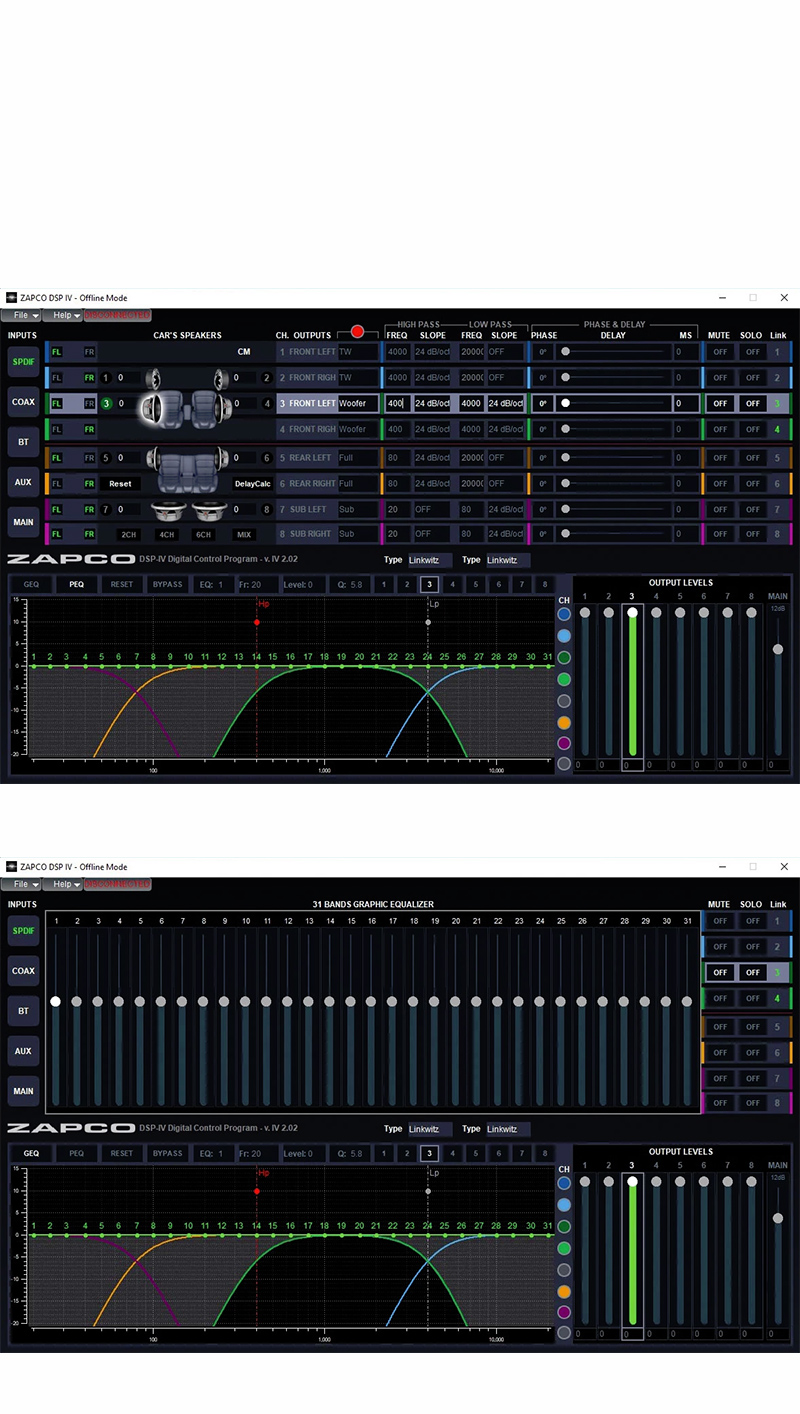Image resolution: width=800 pixels, height=1414 pixels.
Task: Click magenta CH circle in Graphic Equalizer window
Action: point(564,1312)
